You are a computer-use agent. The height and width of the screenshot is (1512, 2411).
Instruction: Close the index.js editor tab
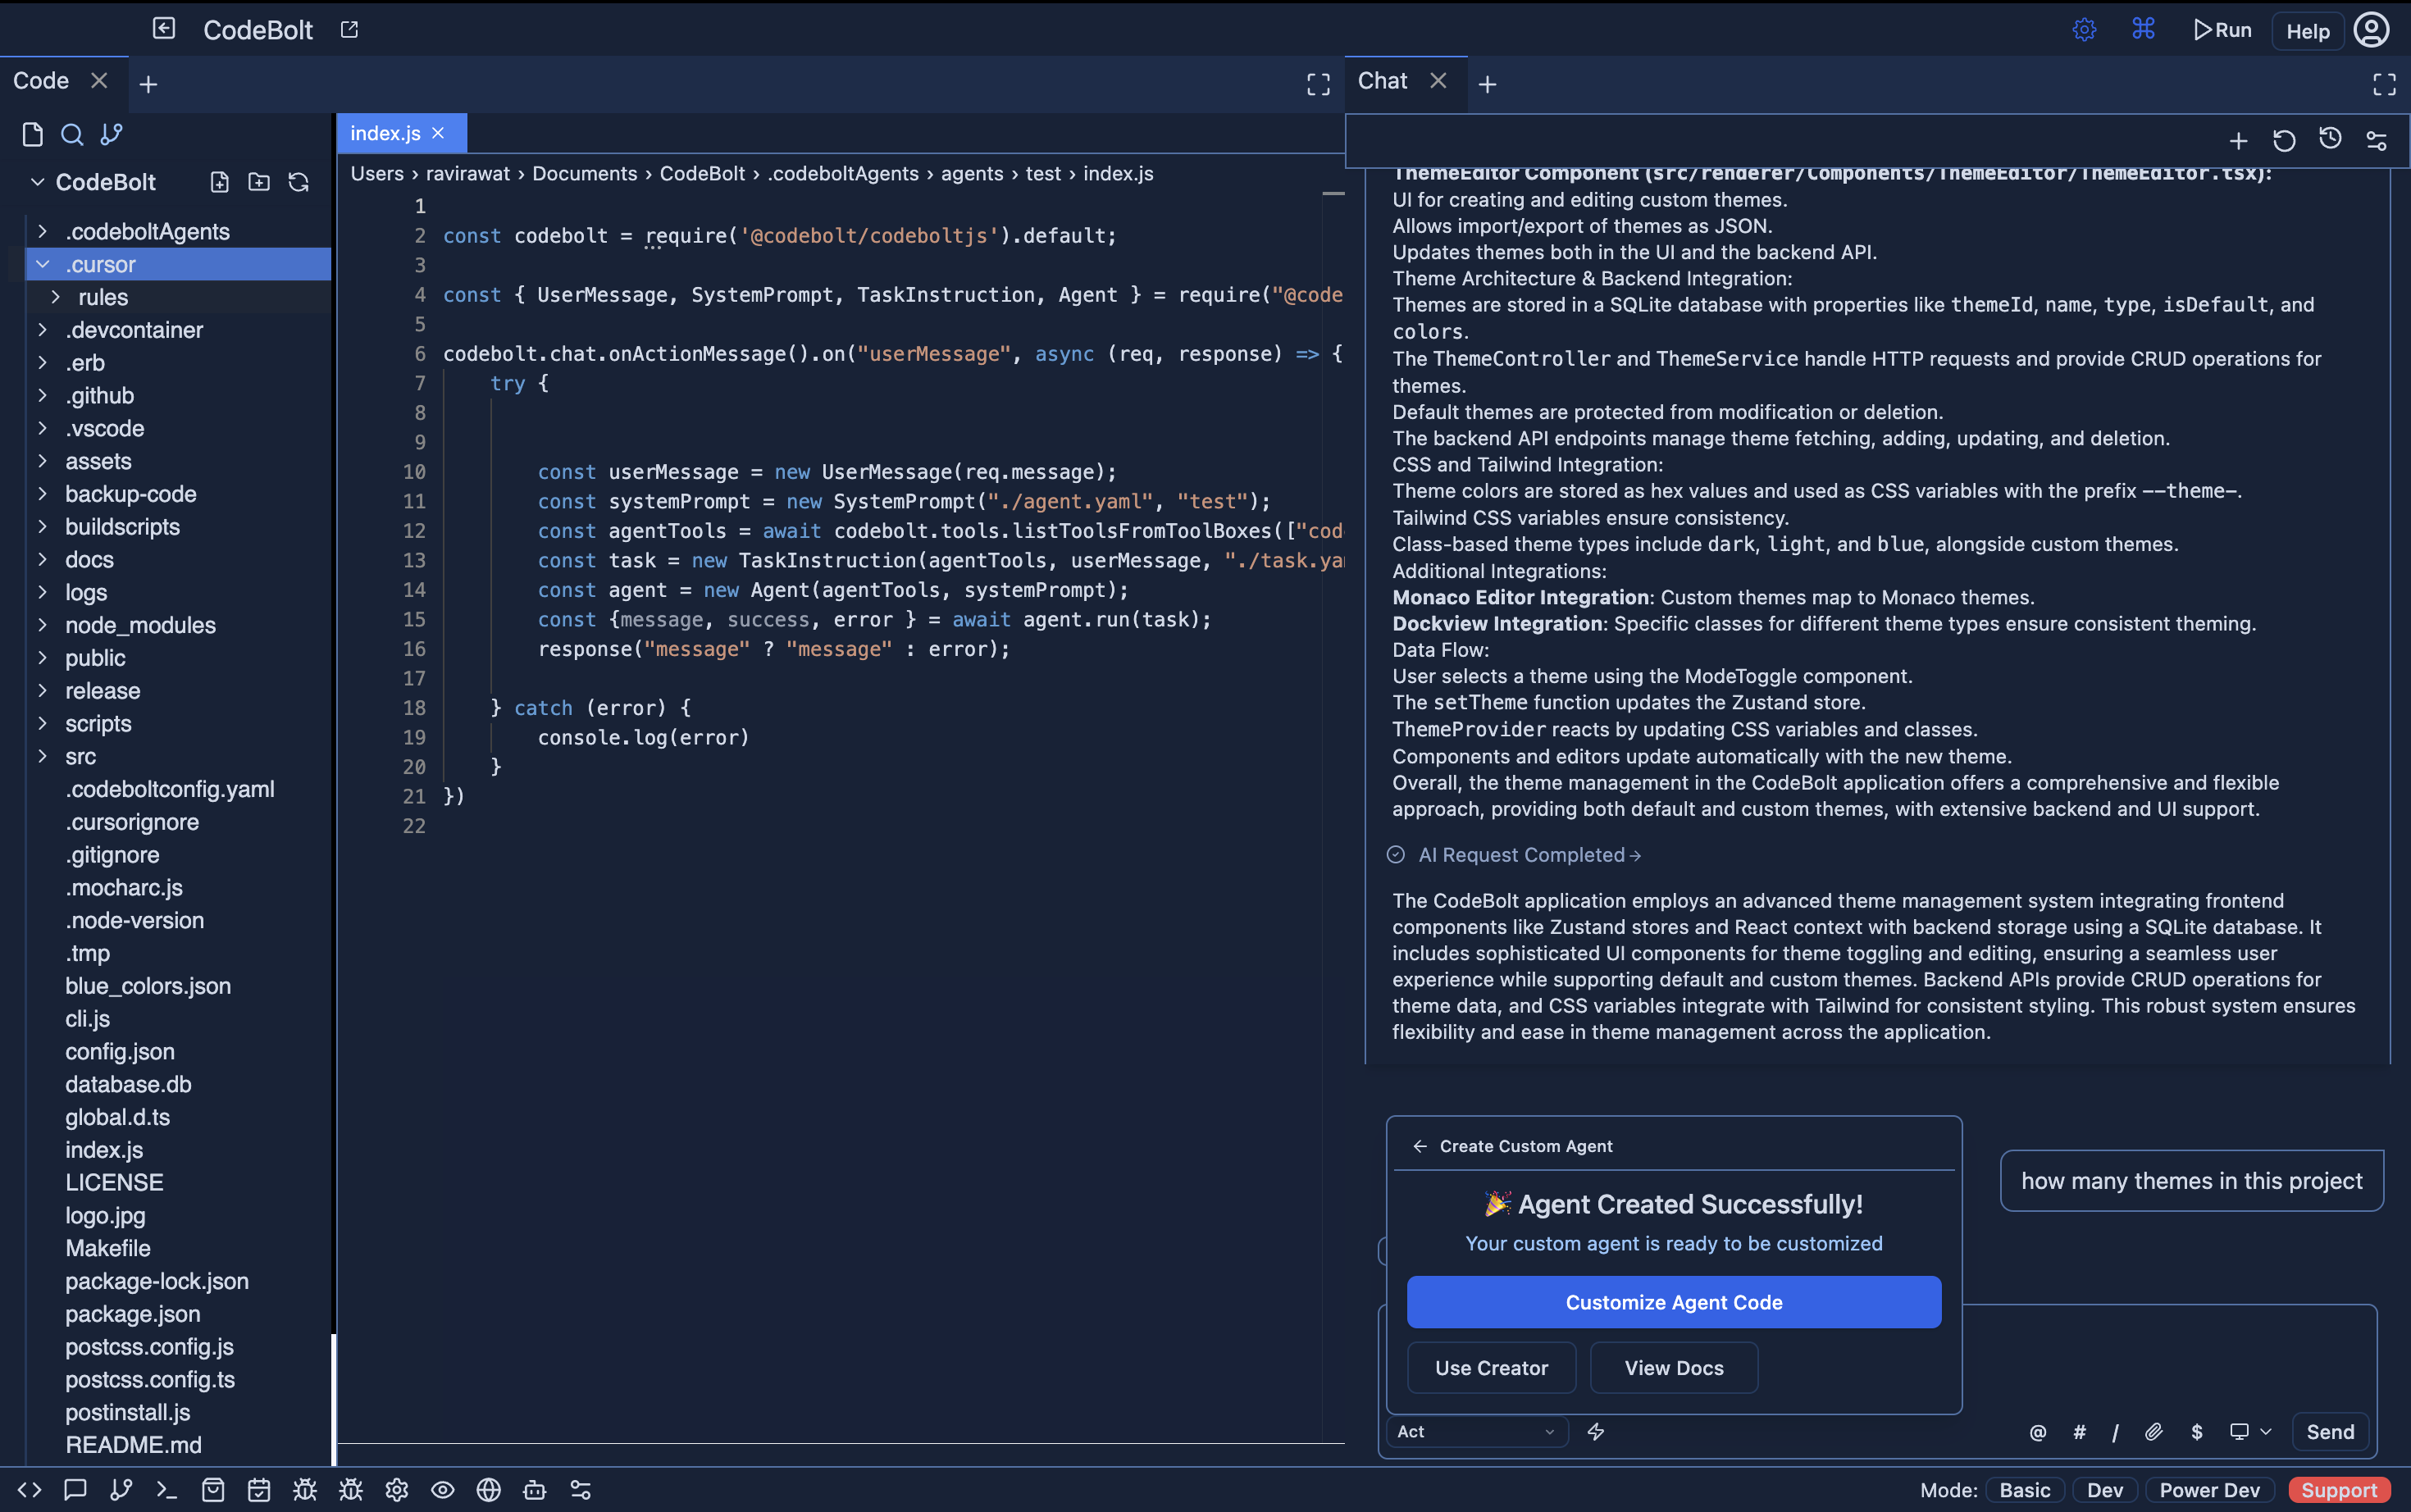438,133
